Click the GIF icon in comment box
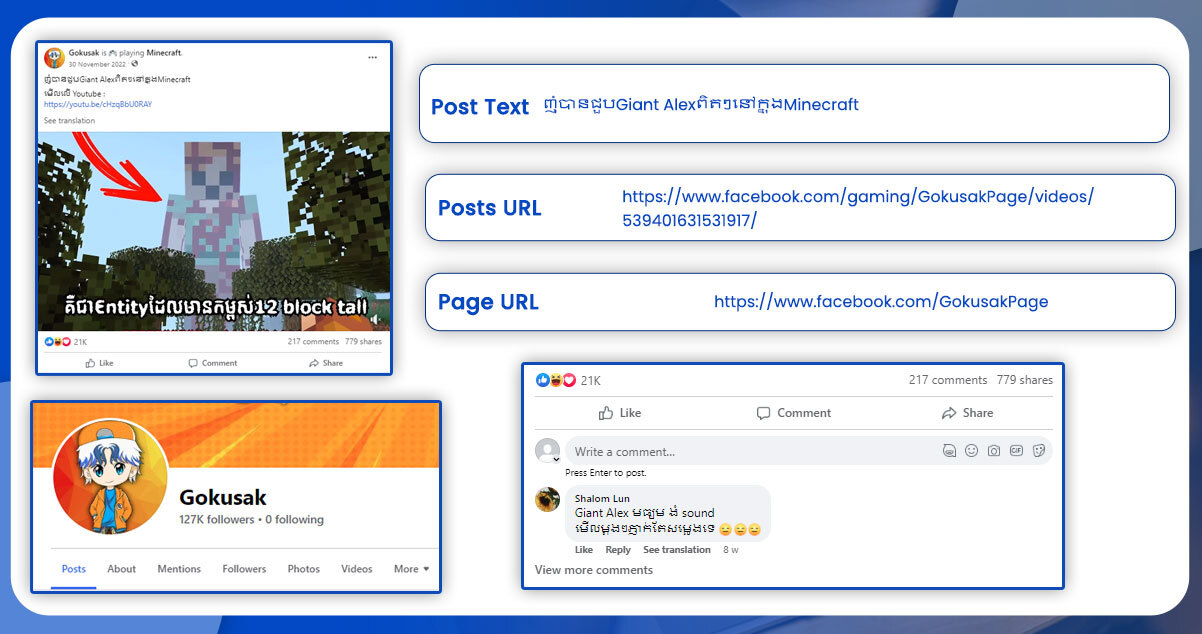The height and width of the screenshot is (634, 1202). pos(1016,451)
